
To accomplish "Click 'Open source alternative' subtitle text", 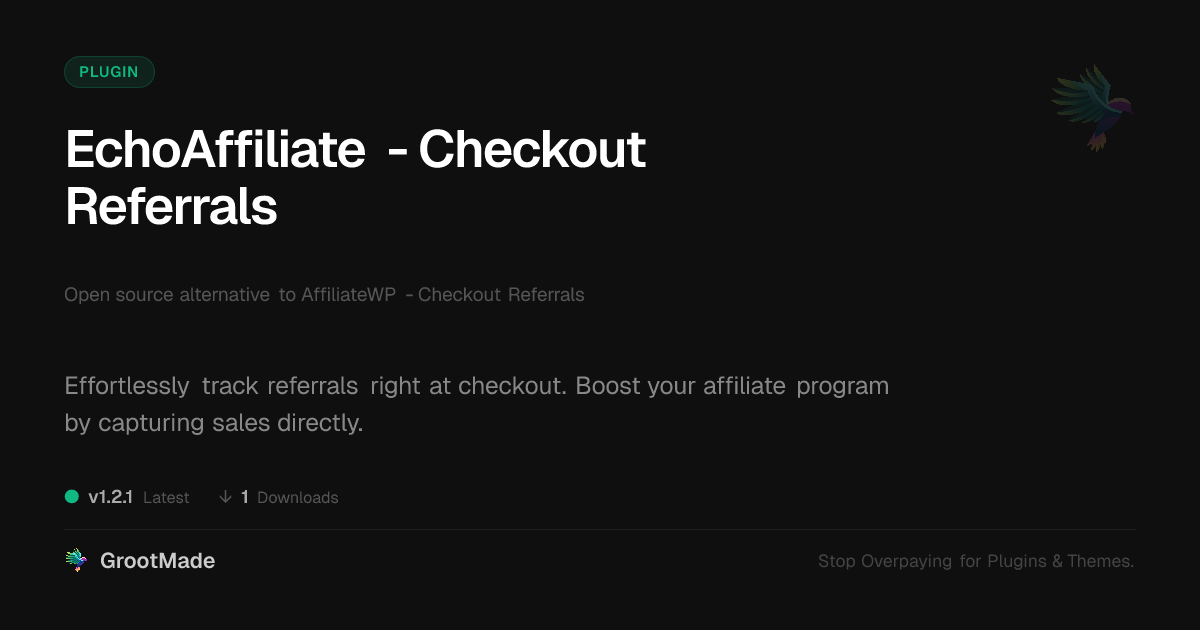I will tap(166, 295).
